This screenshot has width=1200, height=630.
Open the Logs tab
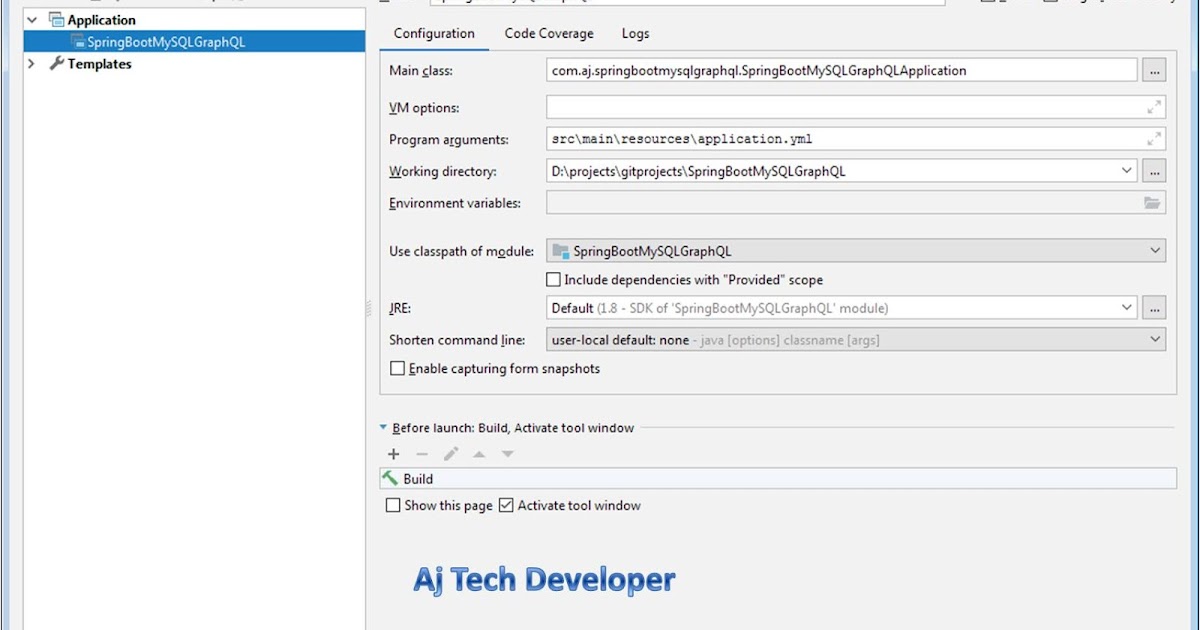point(635,33)
